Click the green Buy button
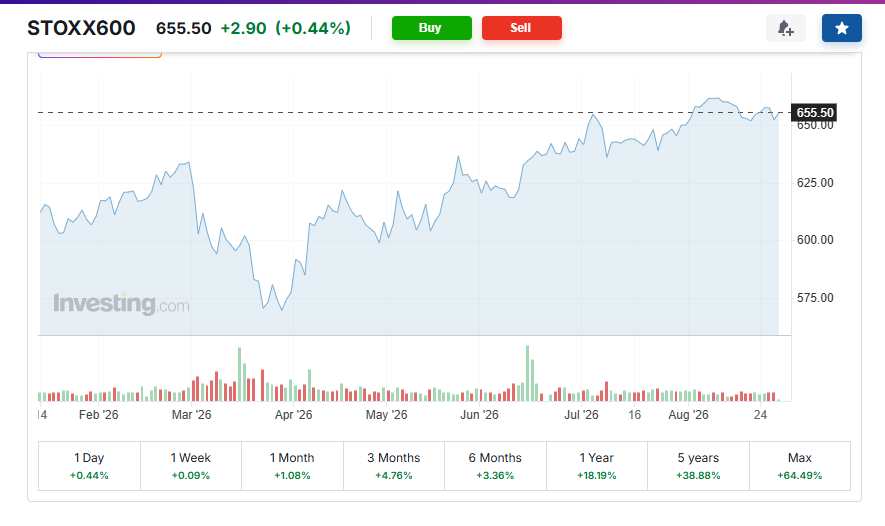Viewport: 885px width, 526px height. tap(432, 28)
